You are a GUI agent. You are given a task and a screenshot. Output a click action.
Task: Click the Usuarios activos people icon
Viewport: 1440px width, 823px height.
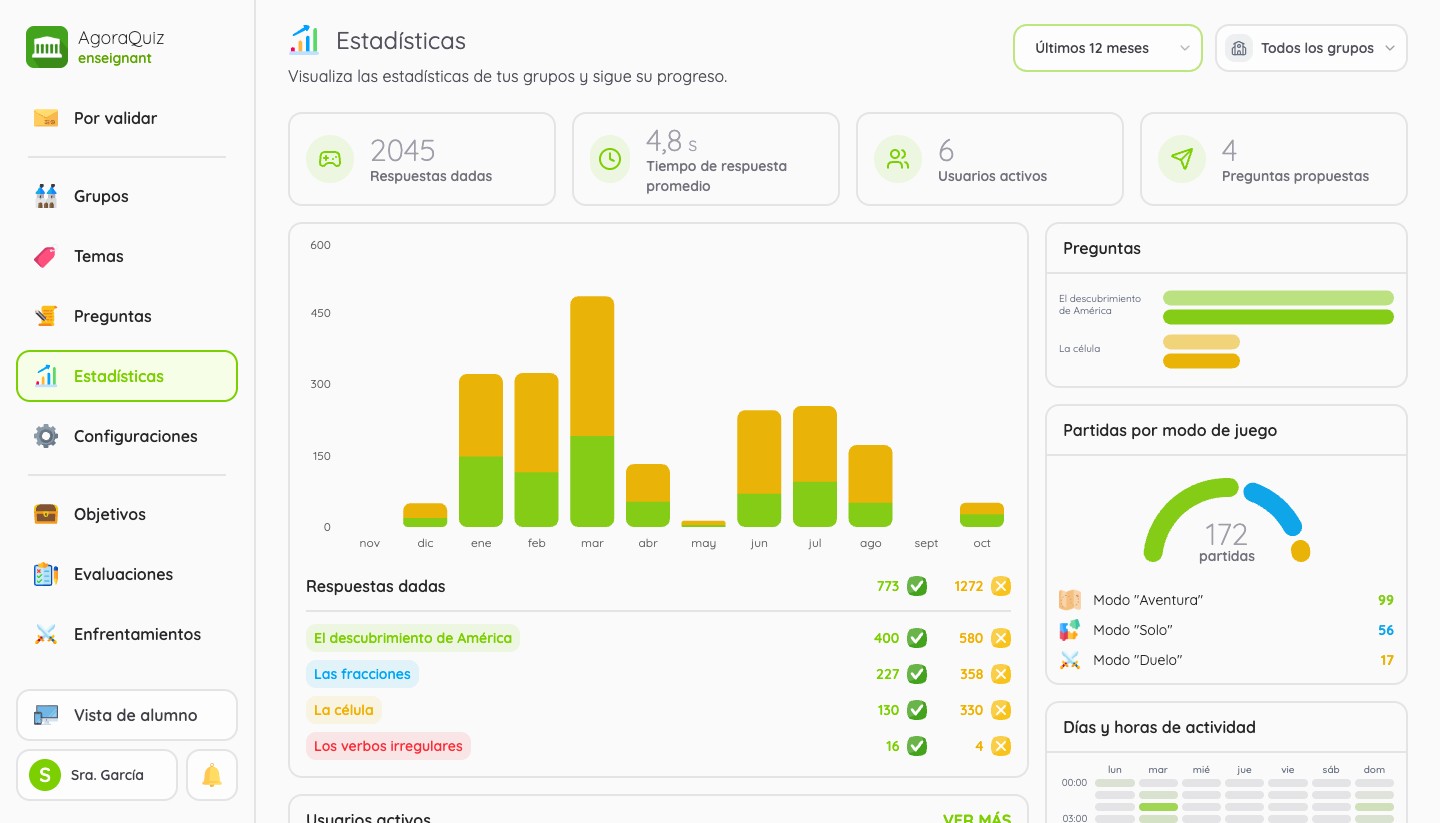(x=898, y=159)
